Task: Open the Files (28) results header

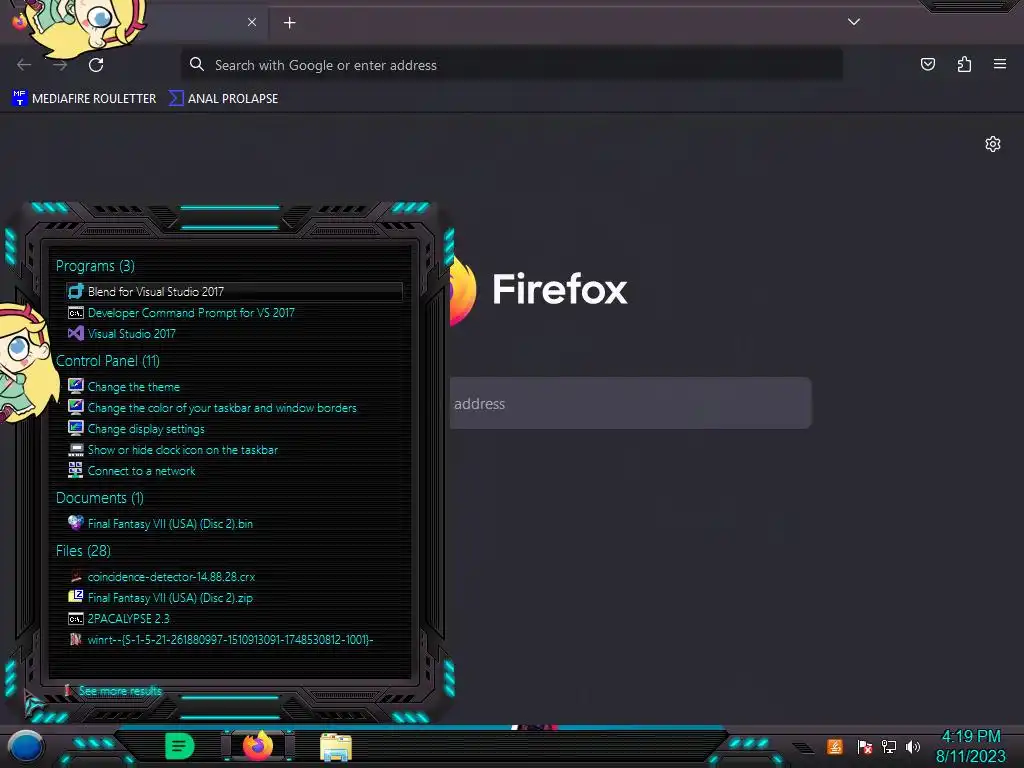Action: (83, 551)
